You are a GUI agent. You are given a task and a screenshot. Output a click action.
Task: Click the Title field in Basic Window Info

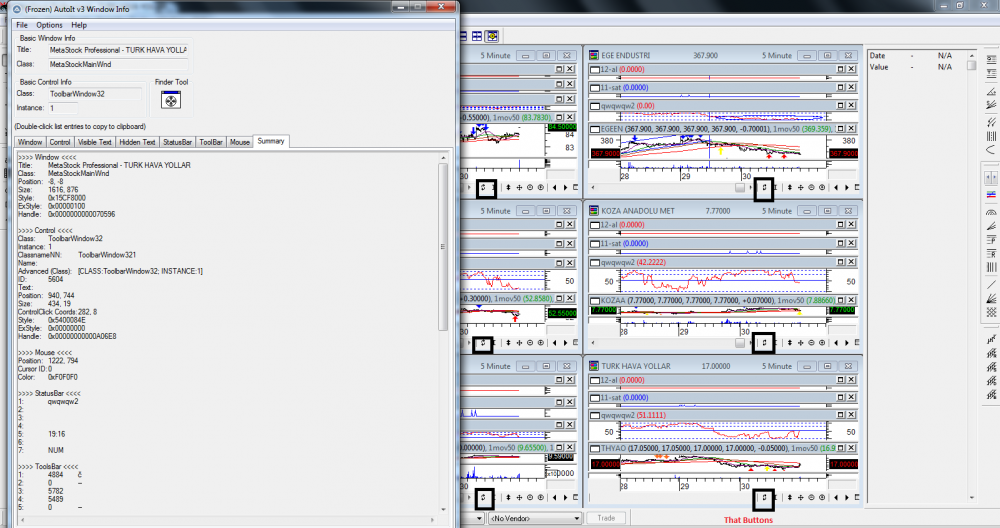[x=118, y=50]
